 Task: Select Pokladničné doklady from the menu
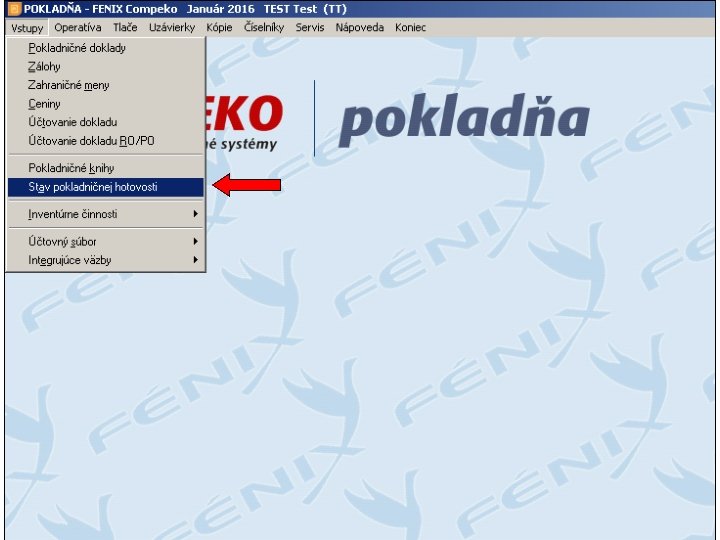[106, 48]
